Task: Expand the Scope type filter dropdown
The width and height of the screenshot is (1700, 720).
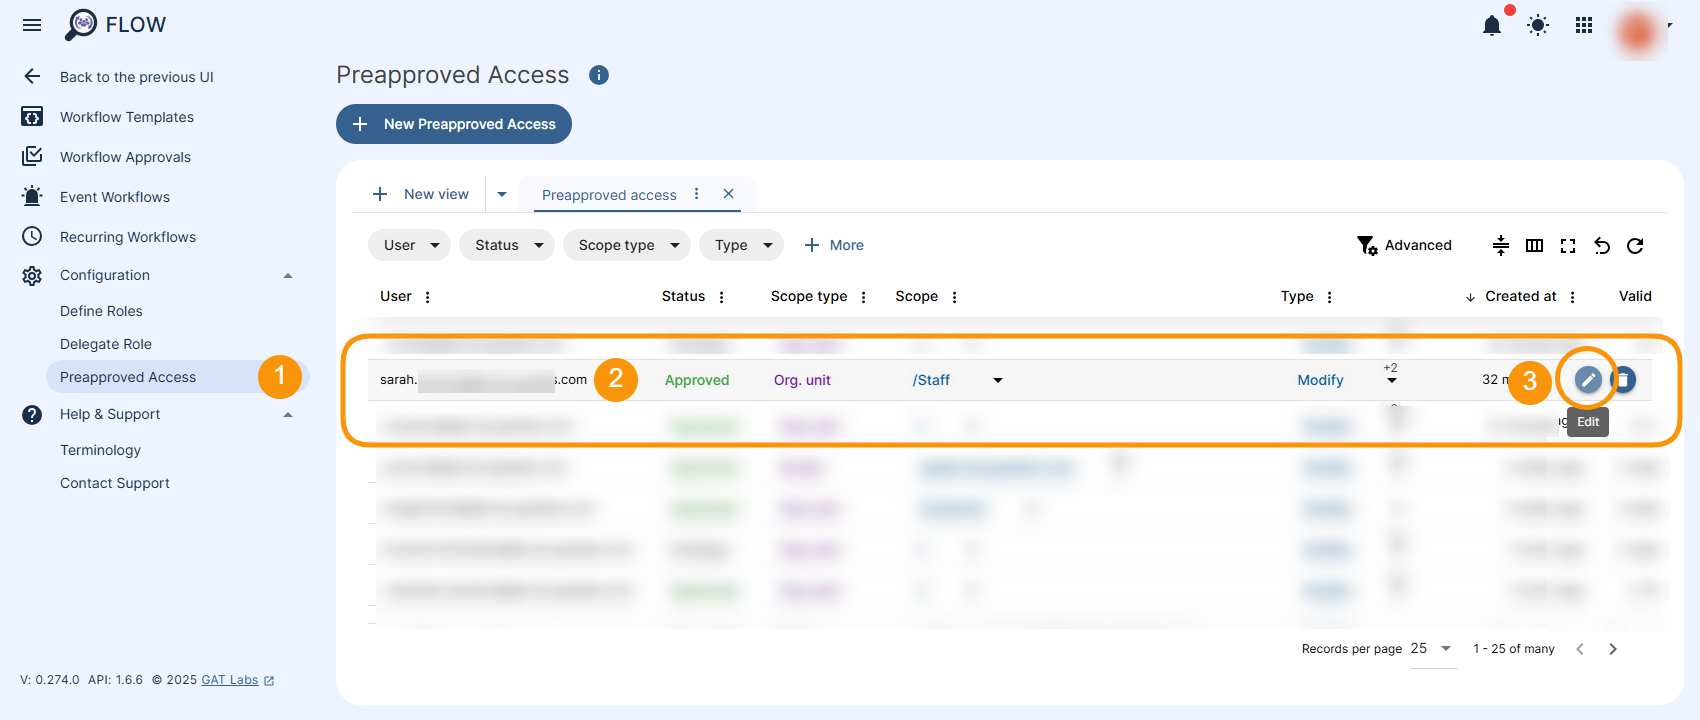Action: (627, 245)
